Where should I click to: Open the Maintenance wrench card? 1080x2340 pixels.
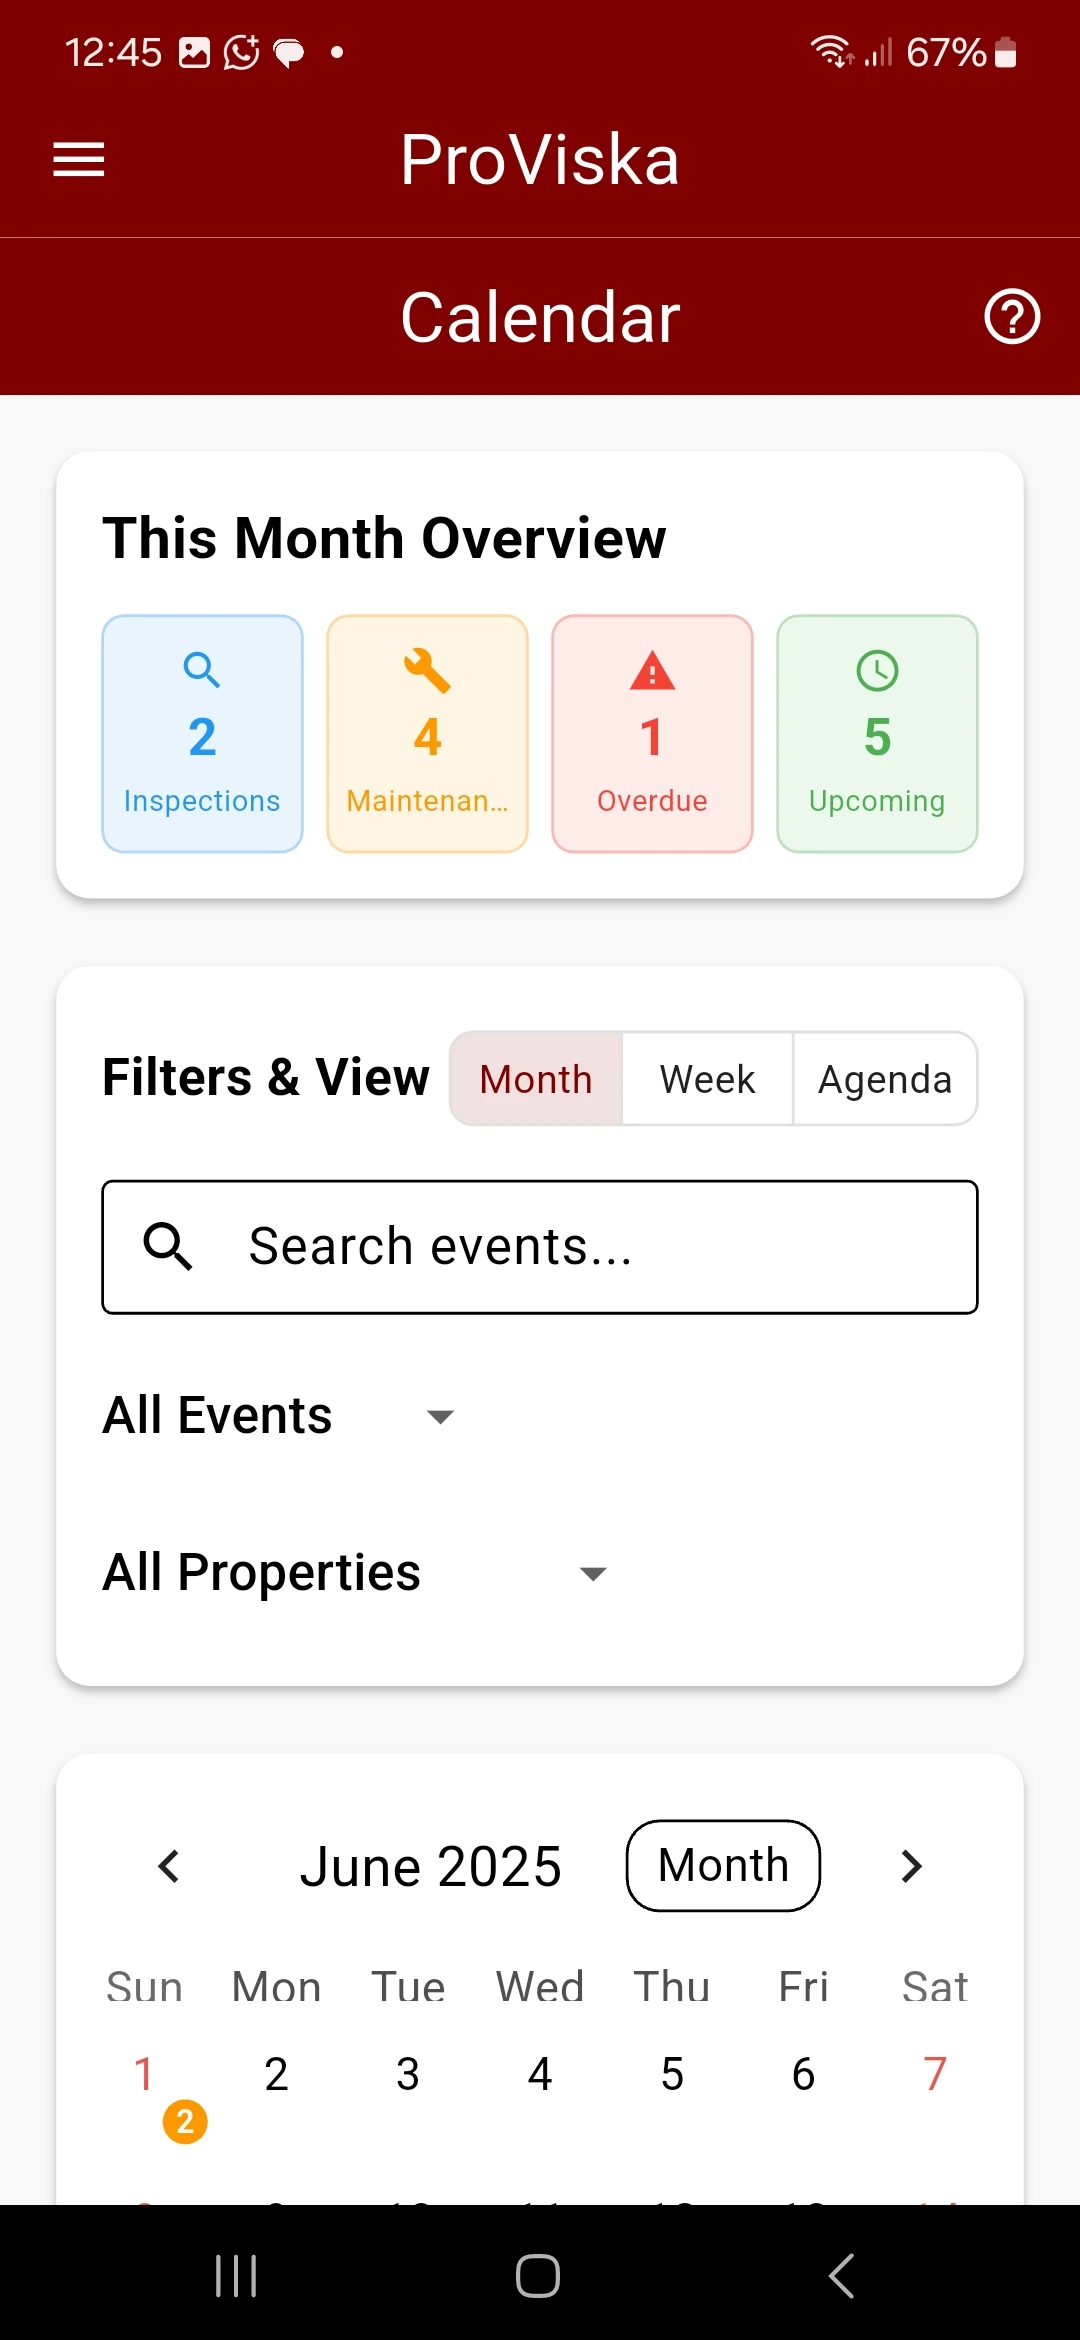[x=427, y=734]
